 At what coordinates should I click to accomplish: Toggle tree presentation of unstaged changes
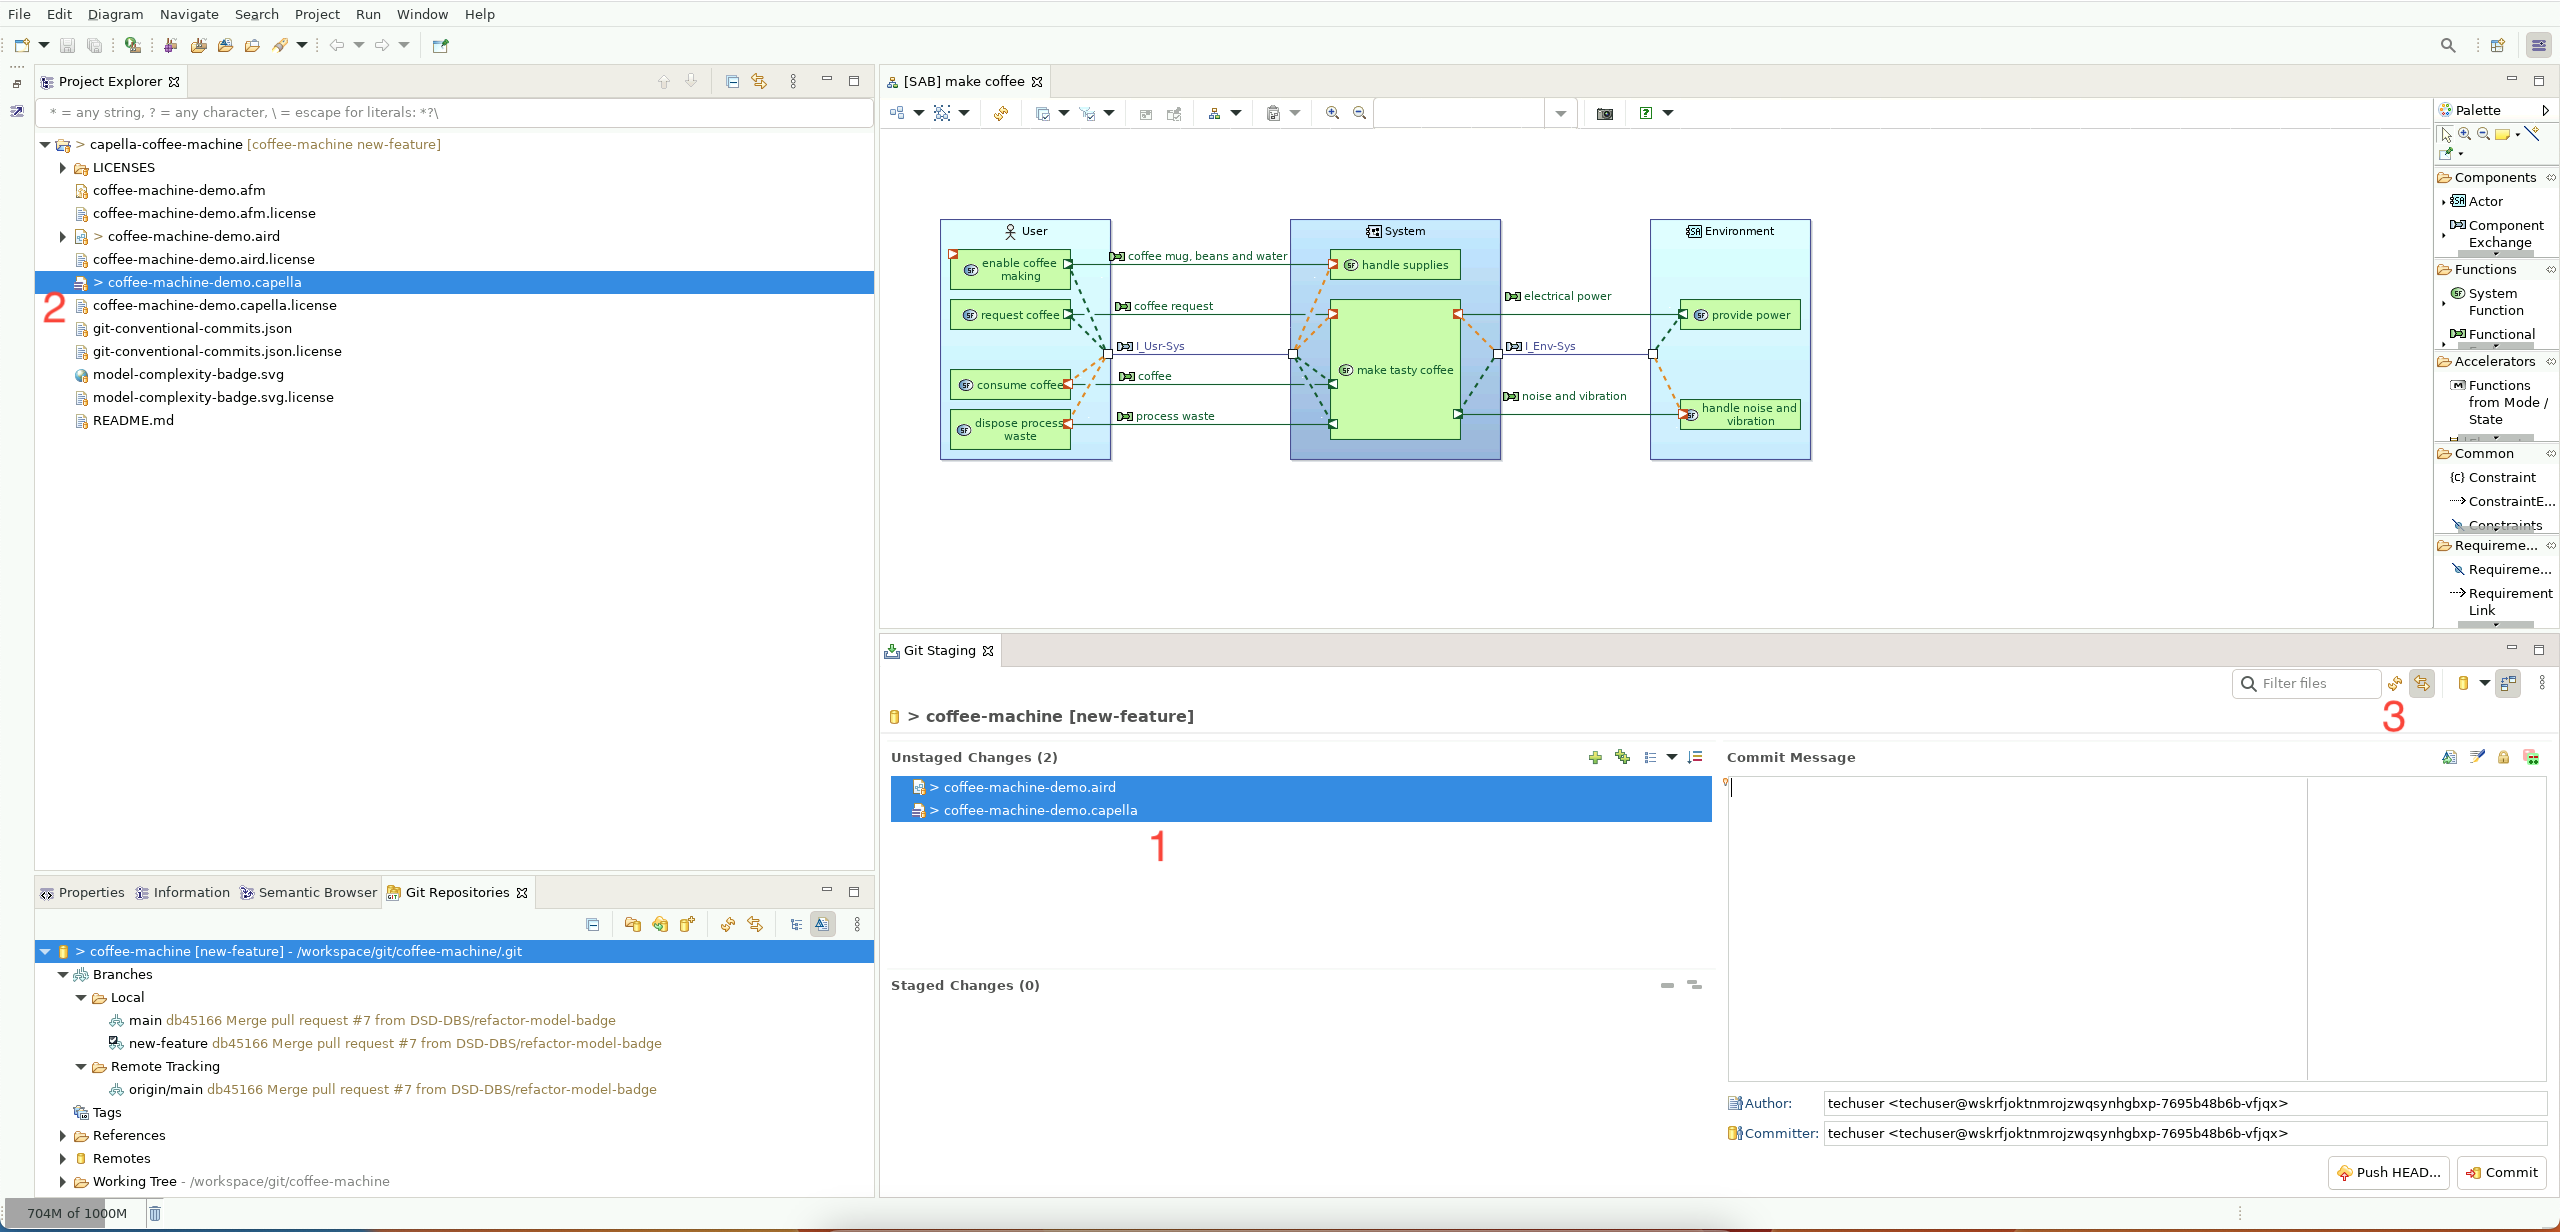click(1650, 757)
